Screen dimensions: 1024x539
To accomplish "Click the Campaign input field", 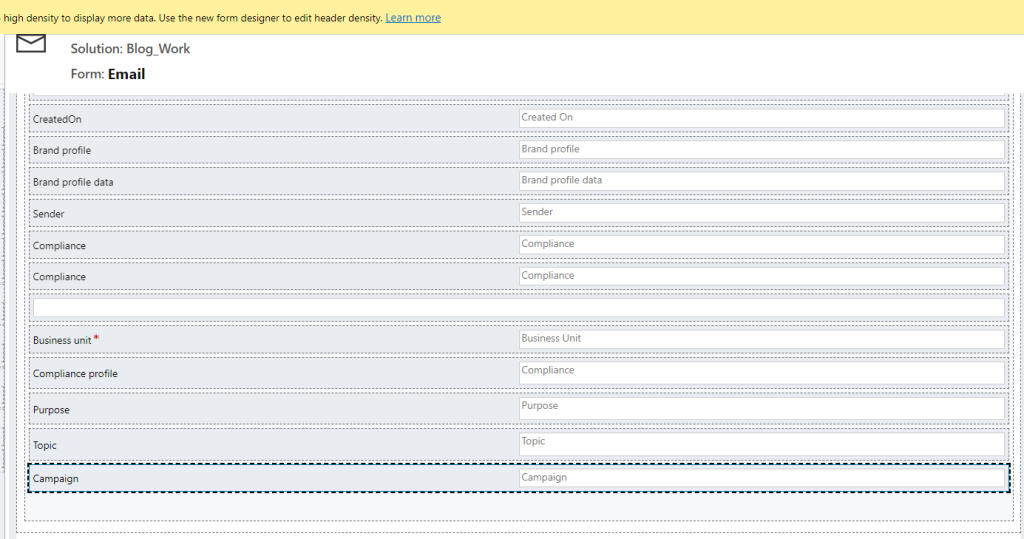I will 761,478.
